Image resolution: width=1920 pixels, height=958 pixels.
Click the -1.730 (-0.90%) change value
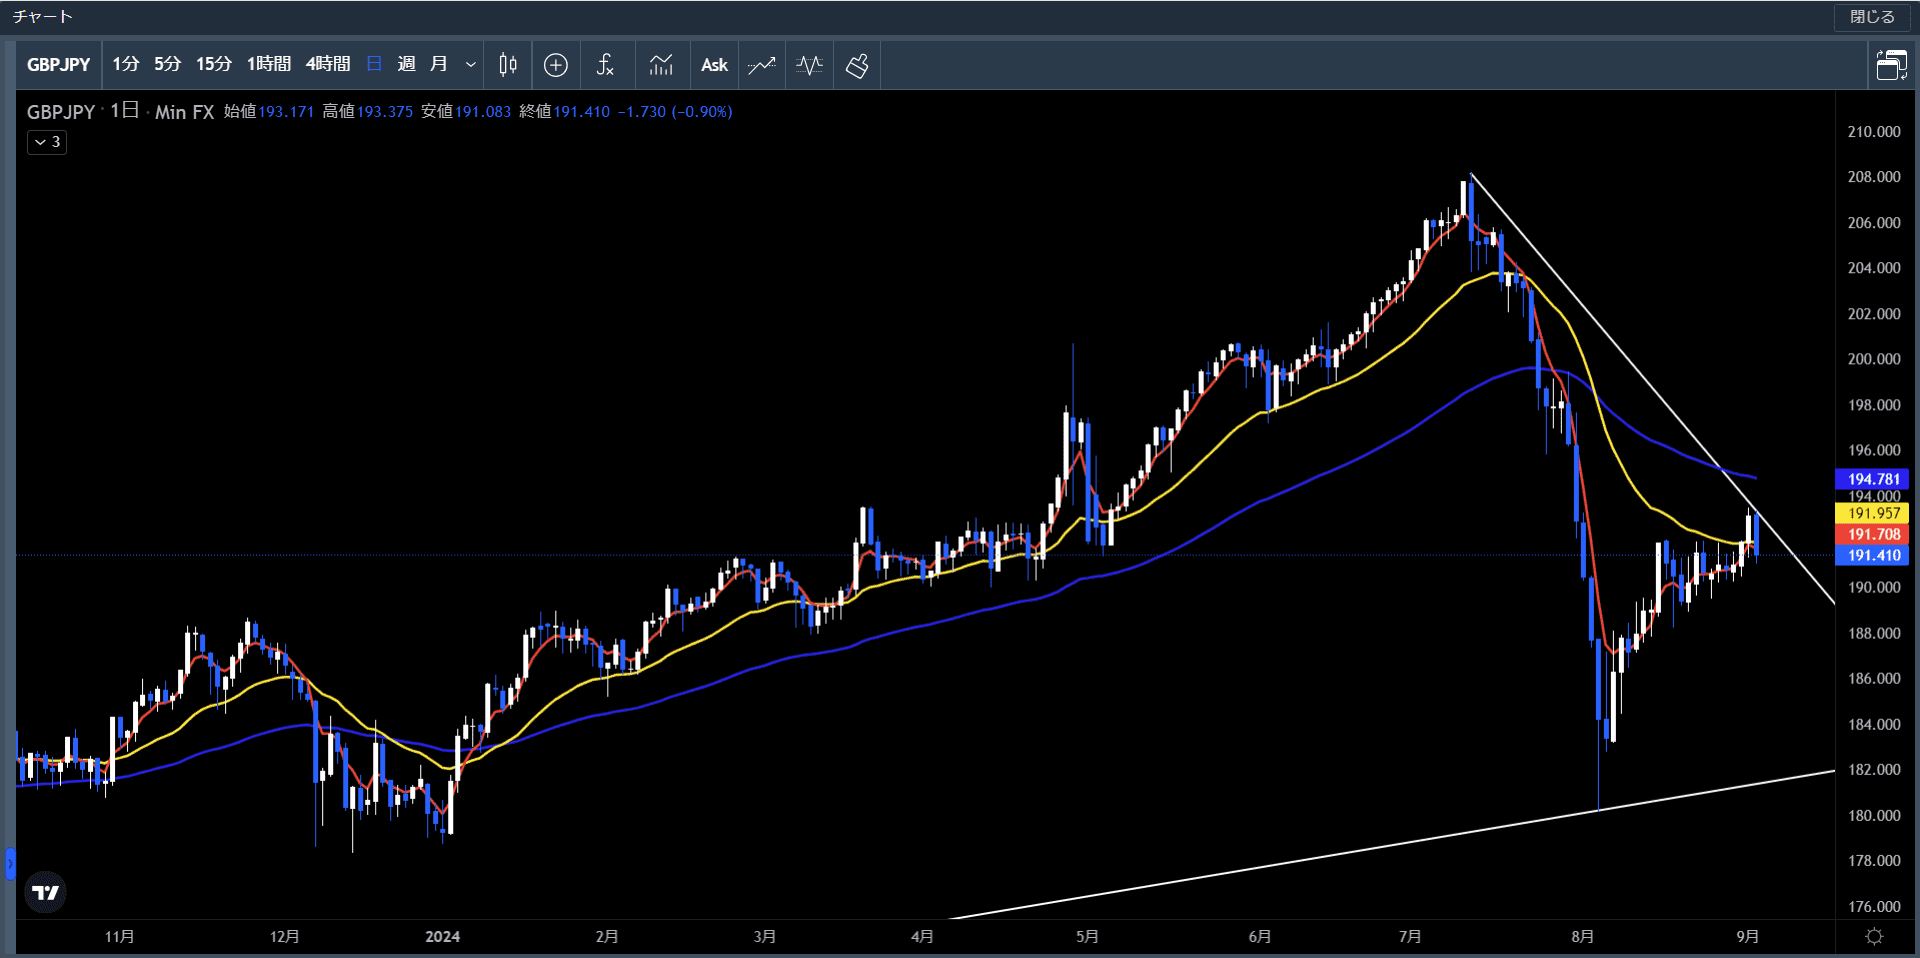(675, 112)
